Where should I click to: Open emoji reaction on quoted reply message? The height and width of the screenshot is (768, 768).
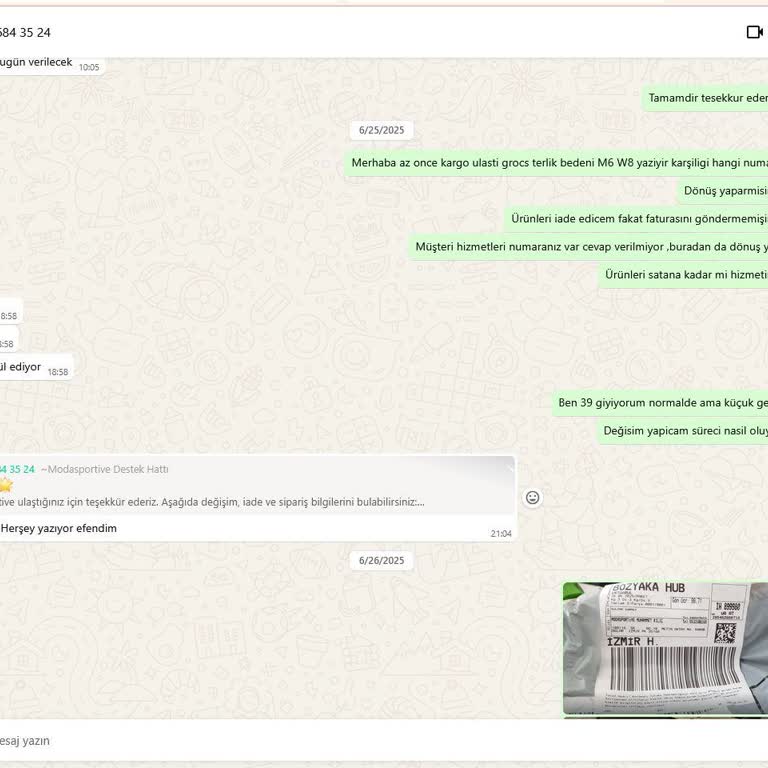pyautogui.click(x=532, y=498)
